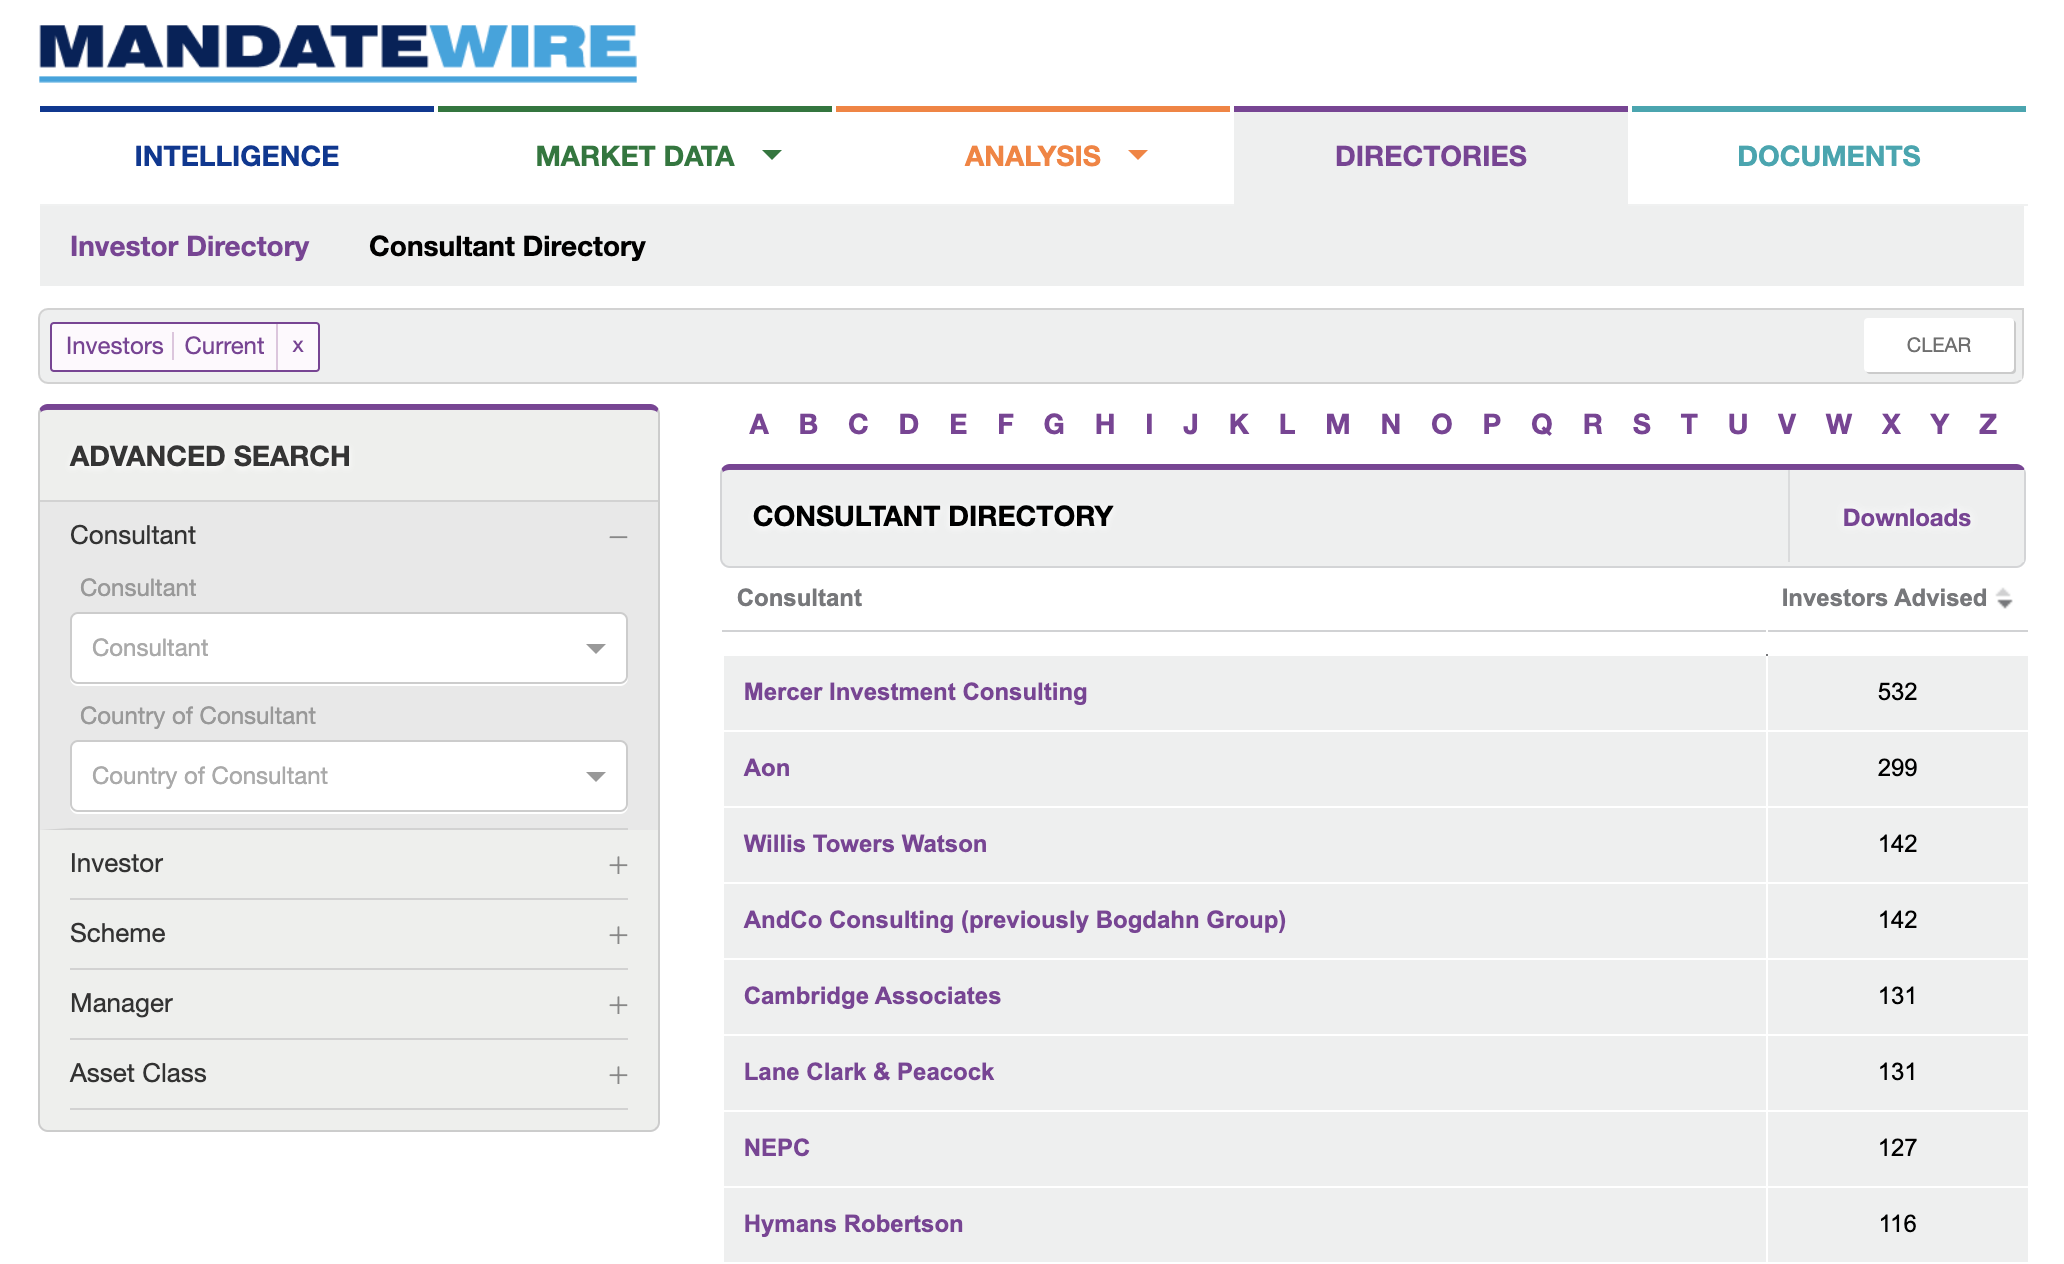Select the 532 investors advised value
The height and width of the screenshot is (1264, 2064).
pos(1897,692)
